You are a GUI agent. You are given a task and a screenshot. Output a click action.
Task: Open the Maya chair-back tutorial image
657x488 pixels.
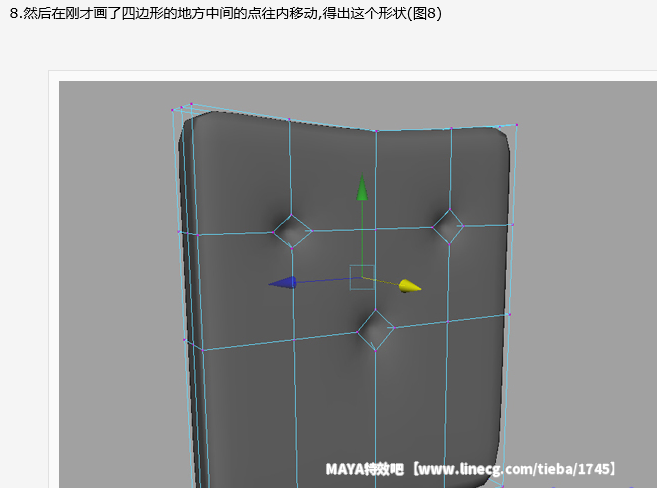tap(358, 284)
